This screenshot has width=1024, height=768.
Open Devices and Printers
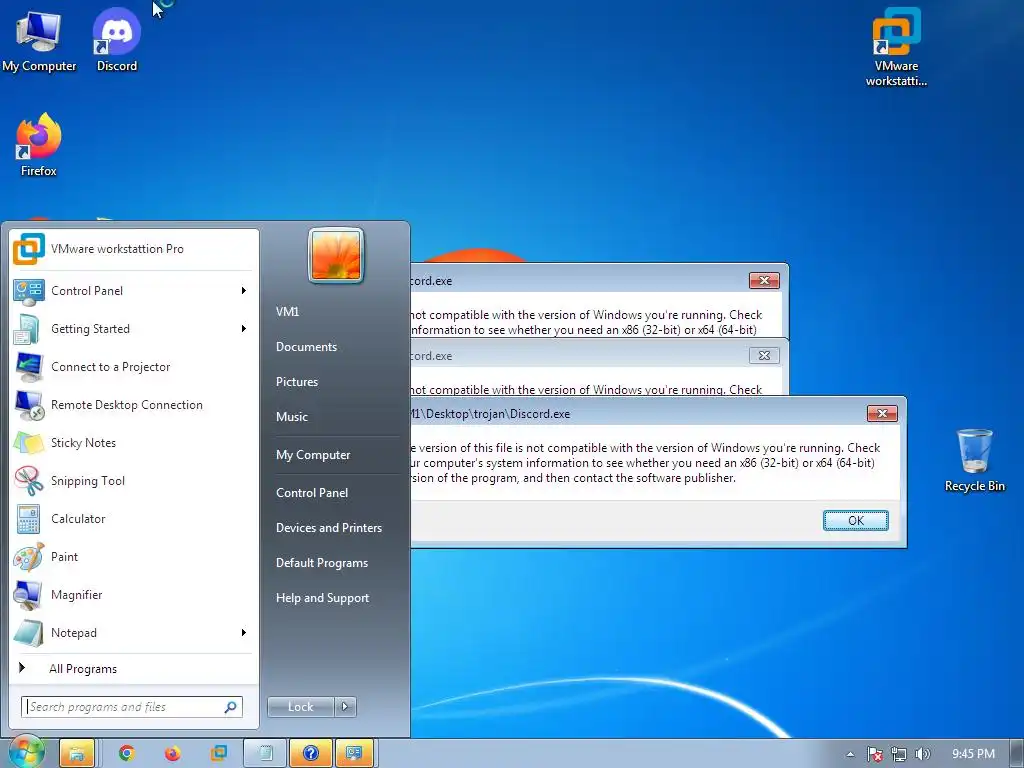click(x=329, y=528)
